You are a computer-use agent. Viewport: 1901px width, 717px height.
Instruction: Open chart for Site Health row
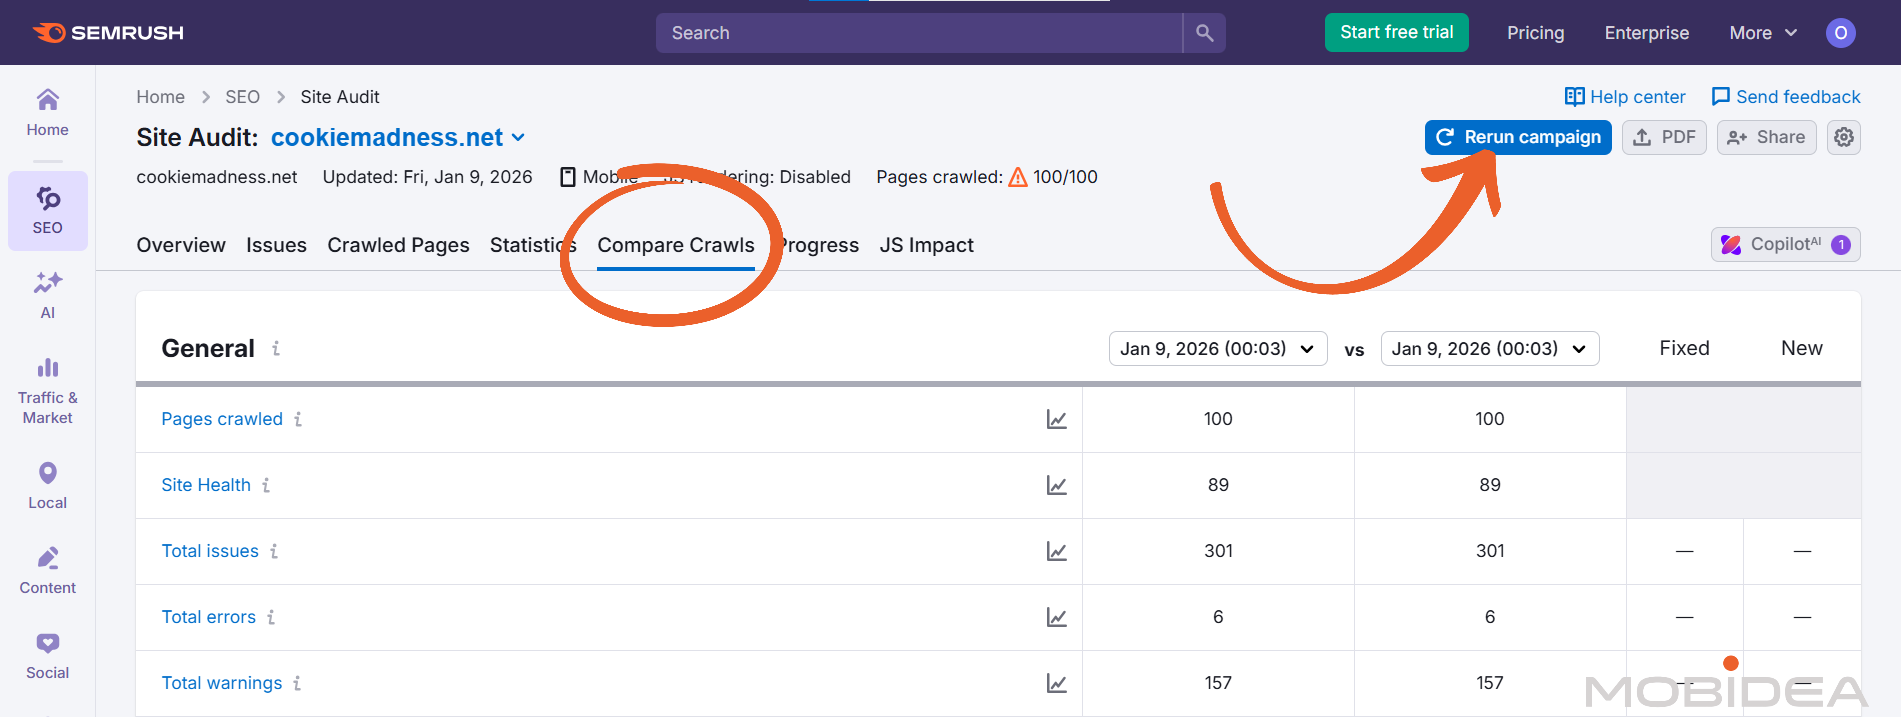[x=1056, y=485]
